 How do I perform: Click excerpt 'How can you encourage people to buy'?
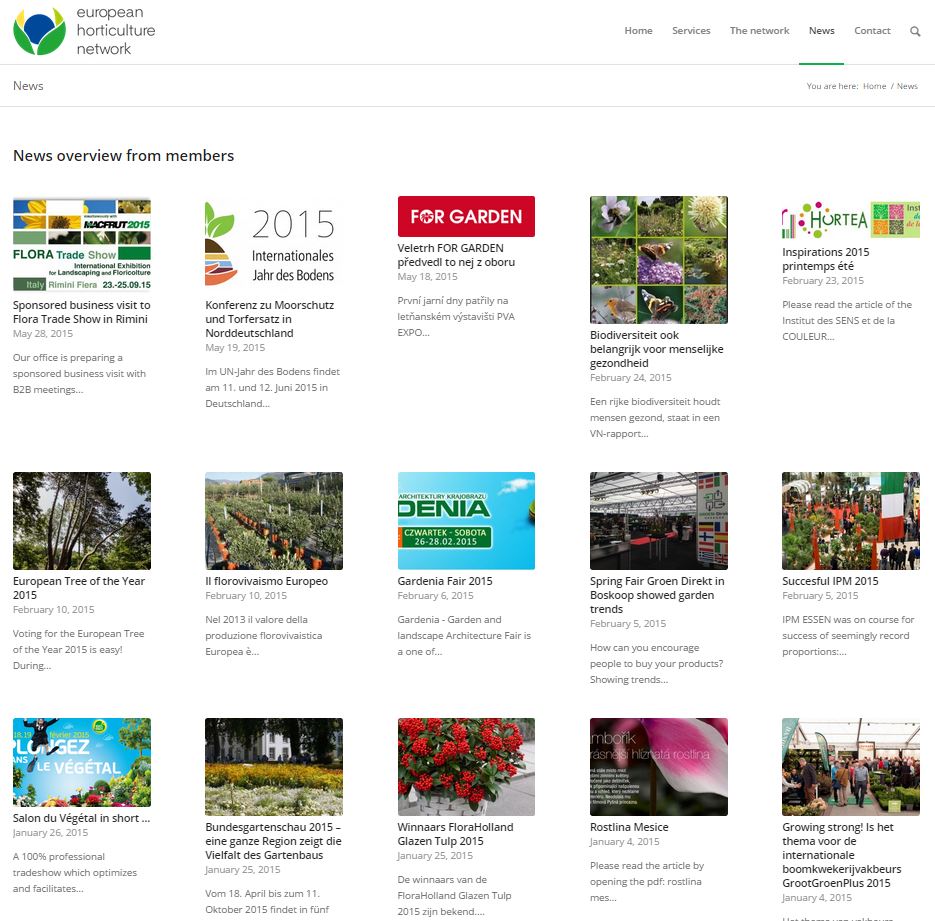[657, 663]
